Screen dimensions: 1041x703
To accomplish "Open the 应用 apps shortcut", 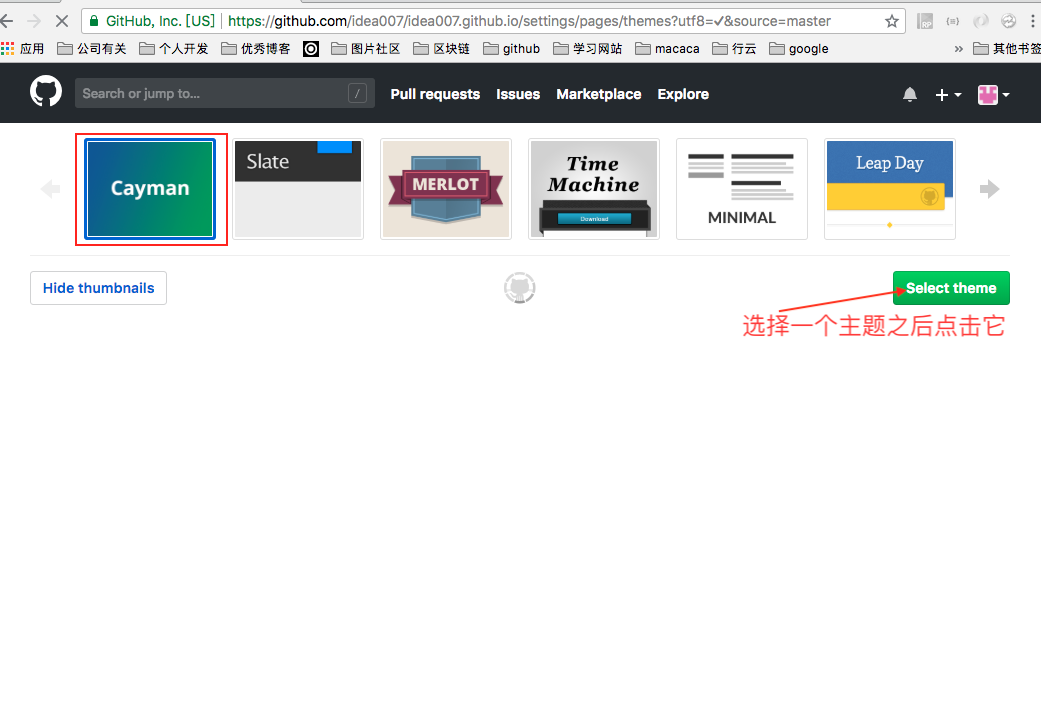I will 23,48.
